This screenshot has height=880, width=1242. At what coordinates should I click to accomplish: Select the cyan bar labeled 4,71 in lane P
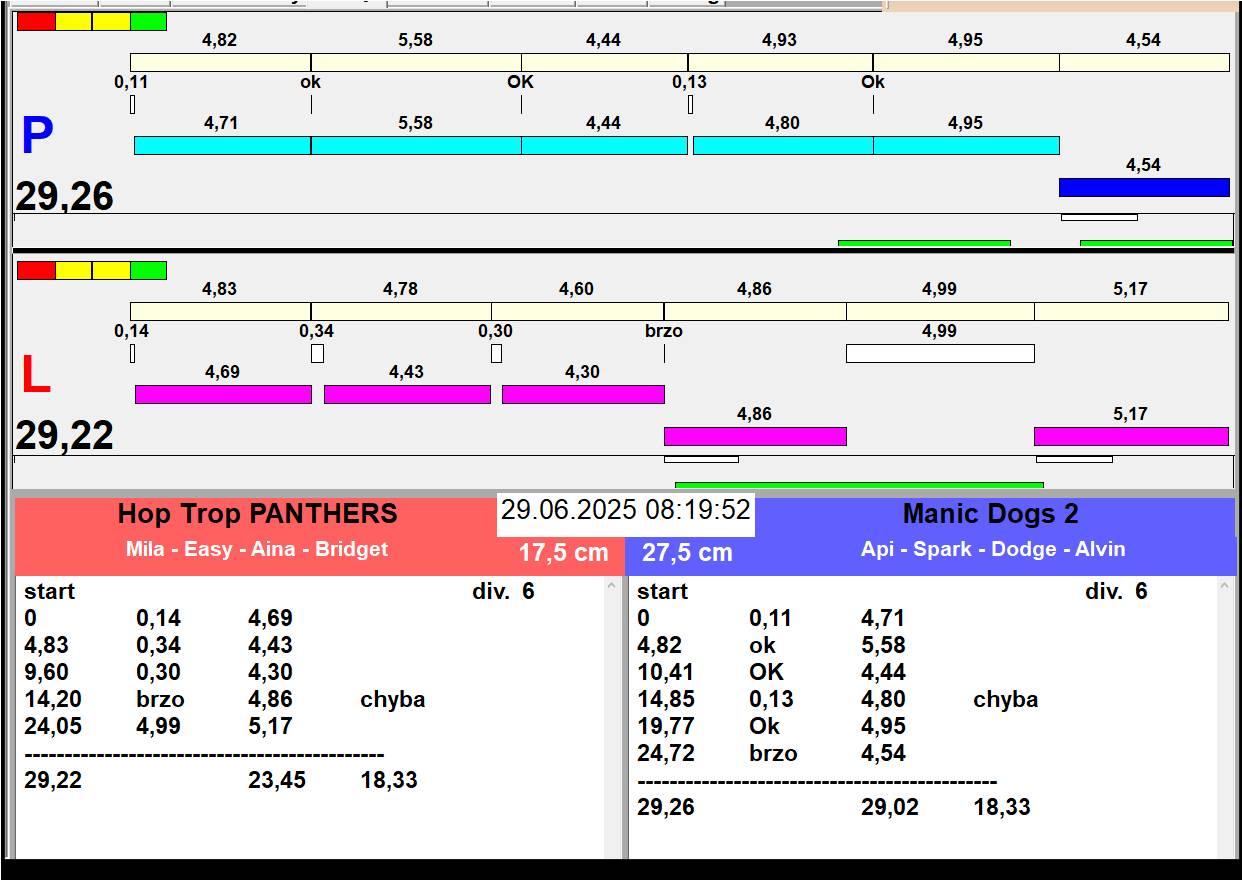(x=222, y=145)
